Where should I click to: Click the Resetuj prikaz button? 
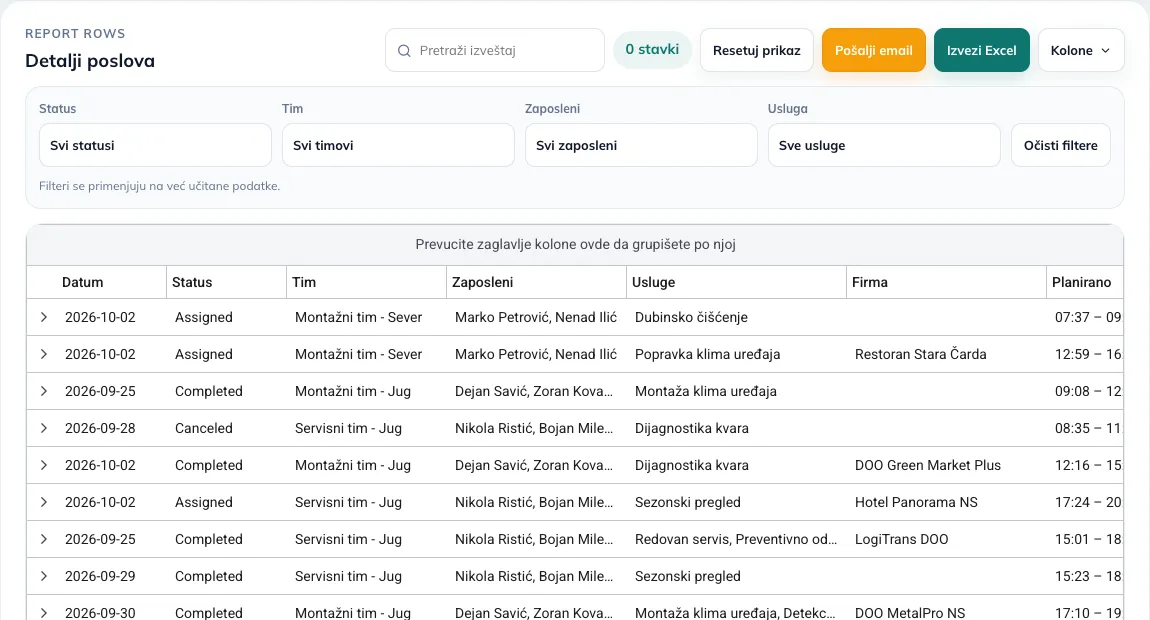point(757,51)
